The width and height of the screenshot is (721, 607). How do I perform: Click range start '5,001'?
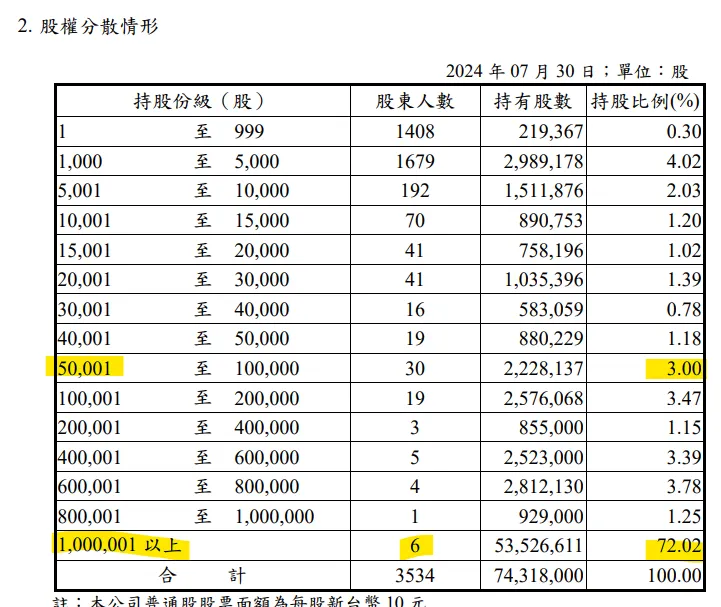[x=79, y=190]
